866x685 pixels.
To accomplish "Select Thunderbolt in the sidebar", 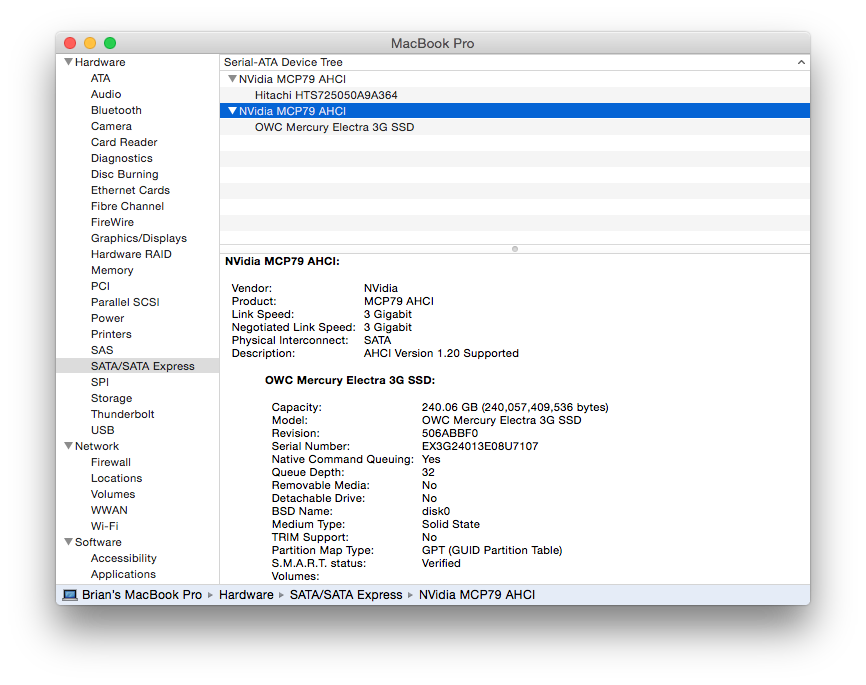I will click(123, 415).
